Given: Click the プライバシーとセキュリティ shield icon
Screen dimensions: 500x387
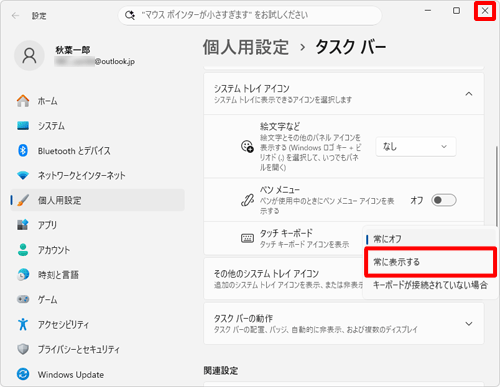Looking at the screenshot, I should click(23, 349).
